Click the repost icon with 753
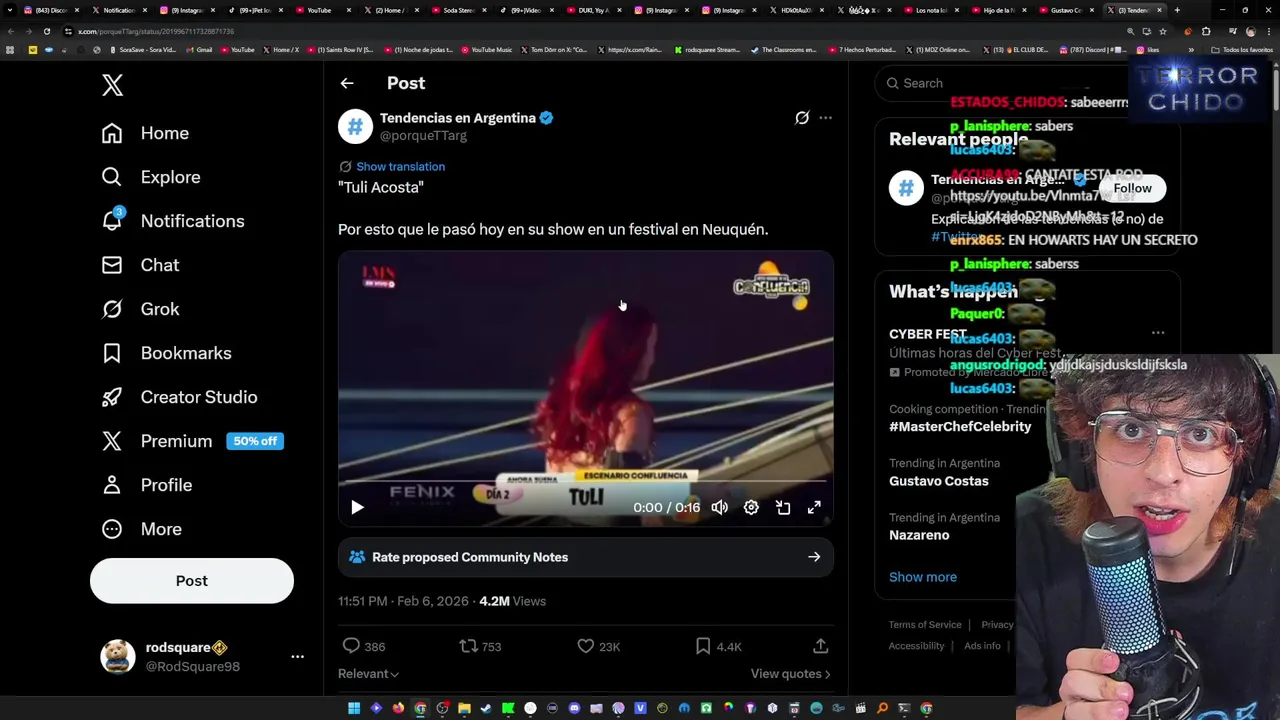 pyautogui.click(x=468, y=646)
